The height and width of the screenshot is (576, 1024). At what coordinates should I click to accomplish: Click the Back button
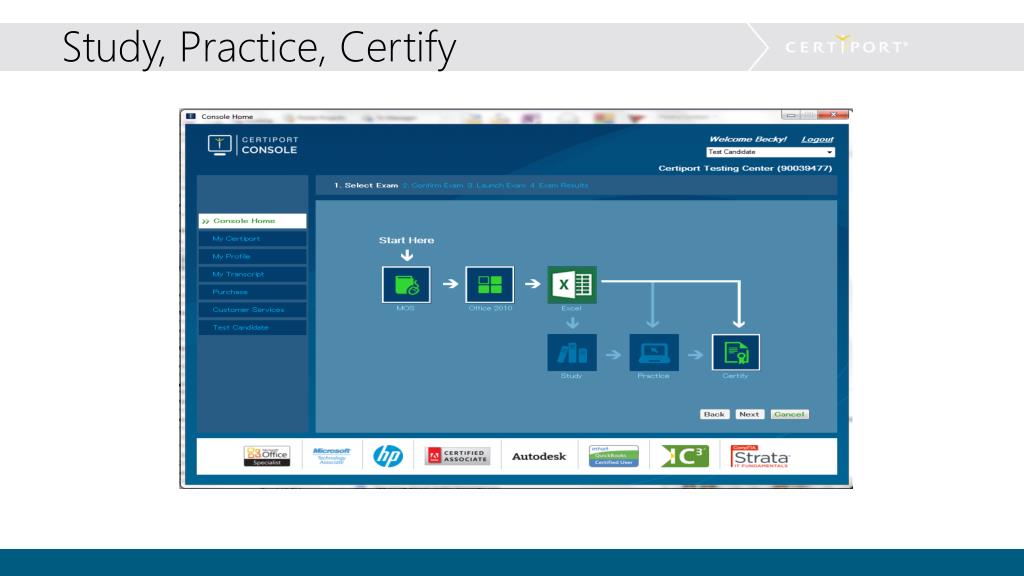coord(714,414)
